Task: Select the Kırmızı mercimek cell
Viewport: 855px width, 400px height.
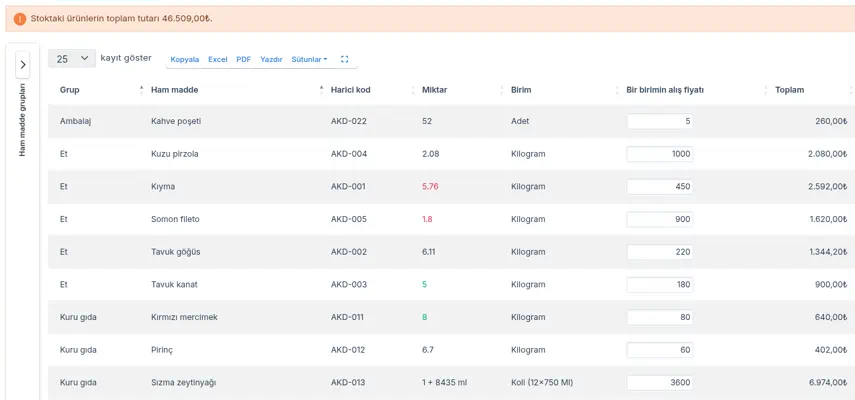Action: (184, 317)
